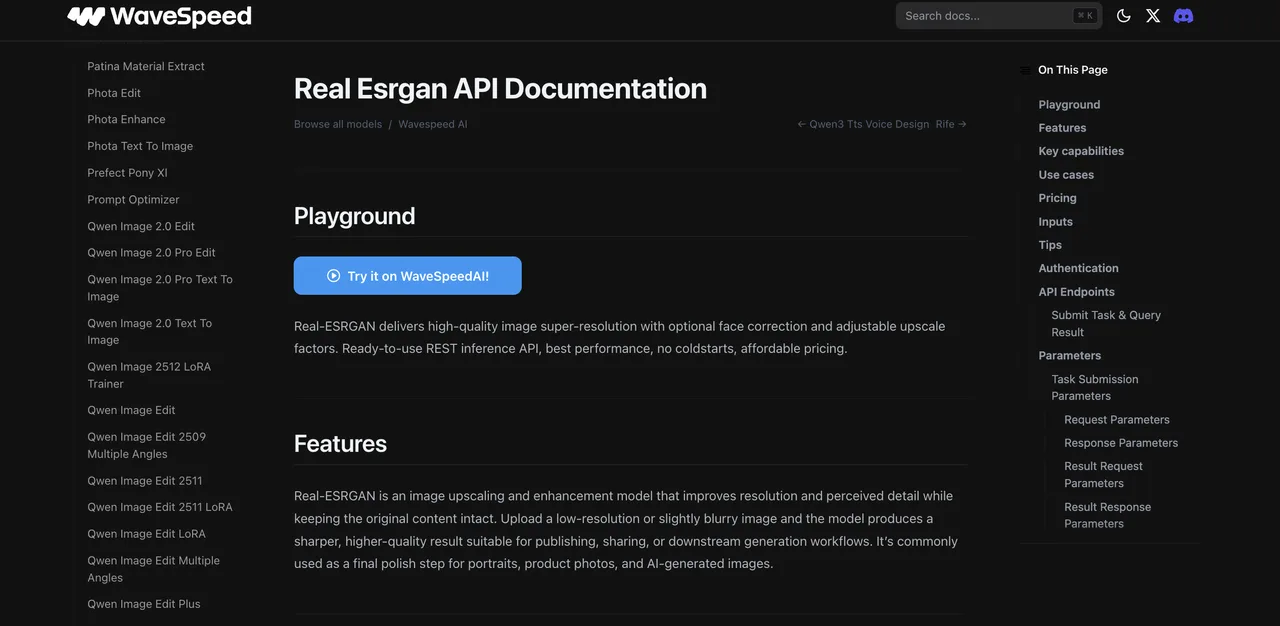Open Qwen Image Edit 2511 entry
1280x626 pixels.
(145, 481)
